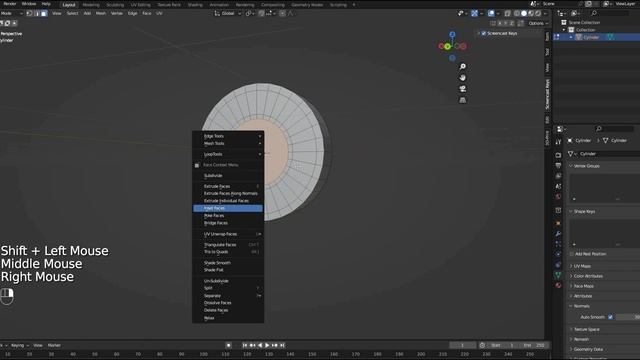Toggle the camera view icon

click(x=462, y=89)
